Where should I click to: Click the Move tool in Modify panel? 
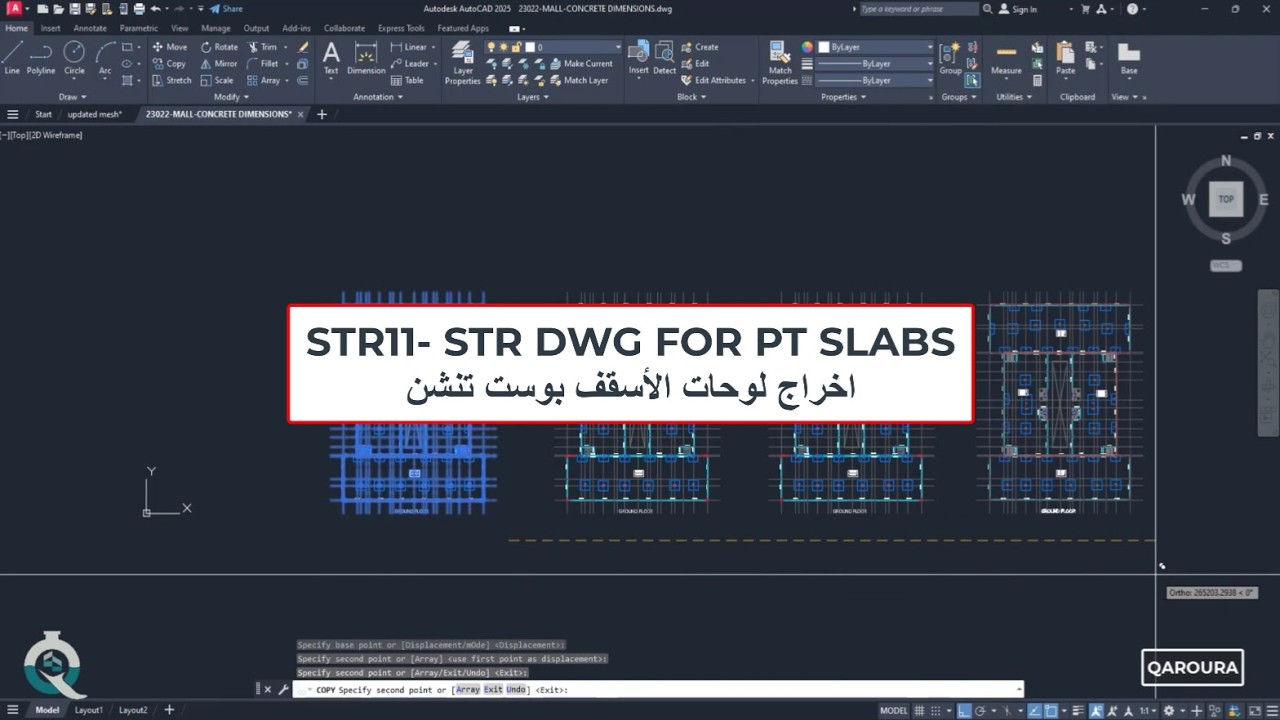[170, 47]
